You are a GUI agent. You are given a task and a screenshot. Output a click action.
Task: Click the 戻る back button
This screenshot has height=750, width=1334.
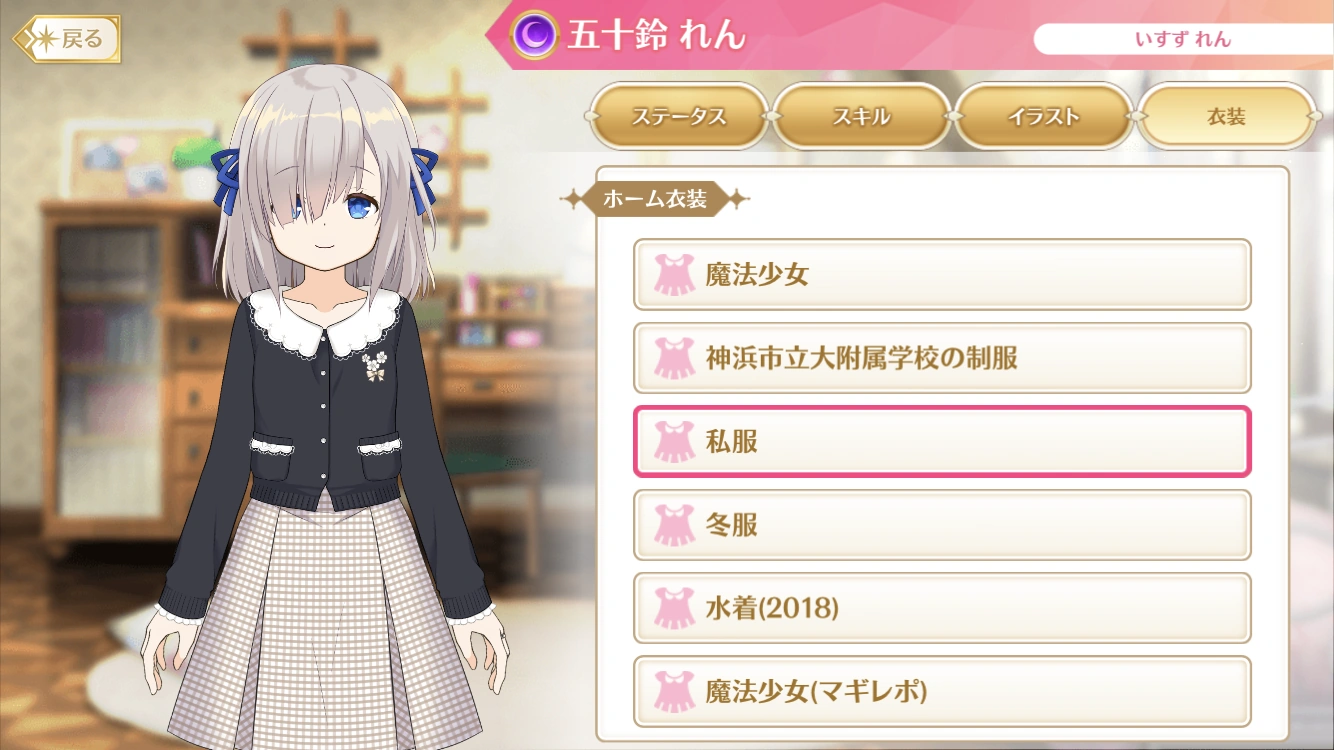[x=67, y=39]
